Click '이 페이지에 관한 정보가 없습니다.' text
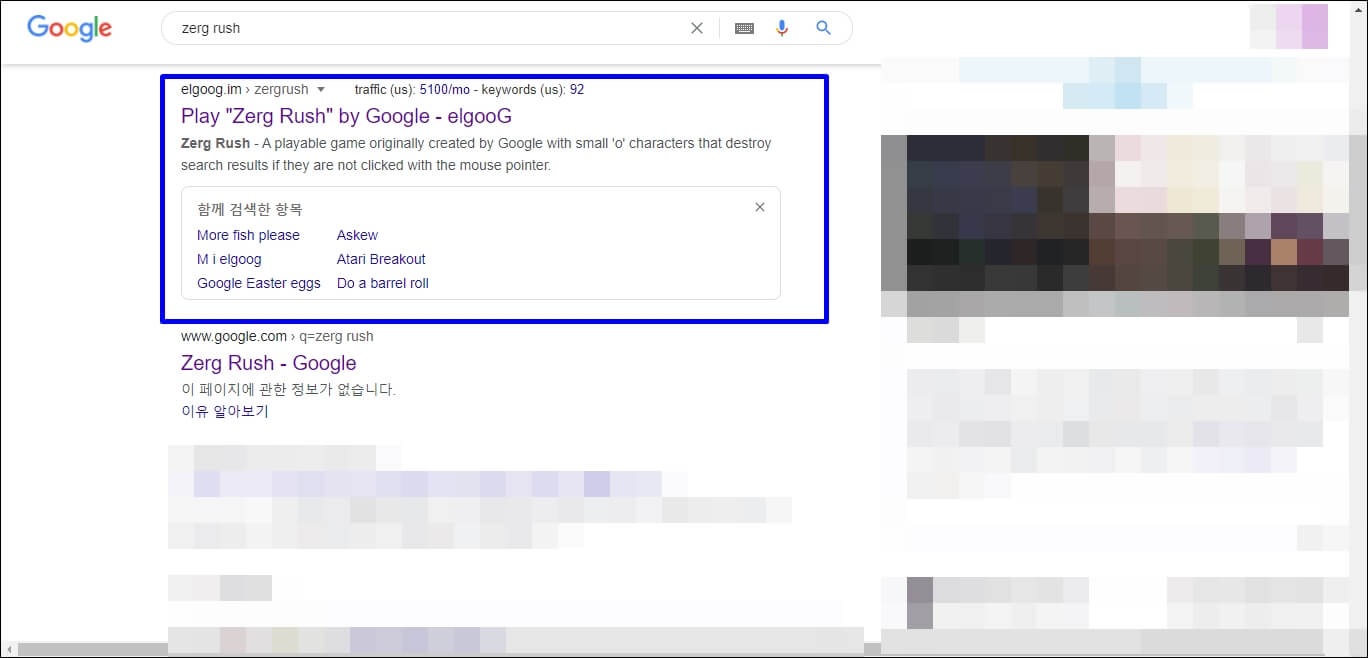 (288, 390)
